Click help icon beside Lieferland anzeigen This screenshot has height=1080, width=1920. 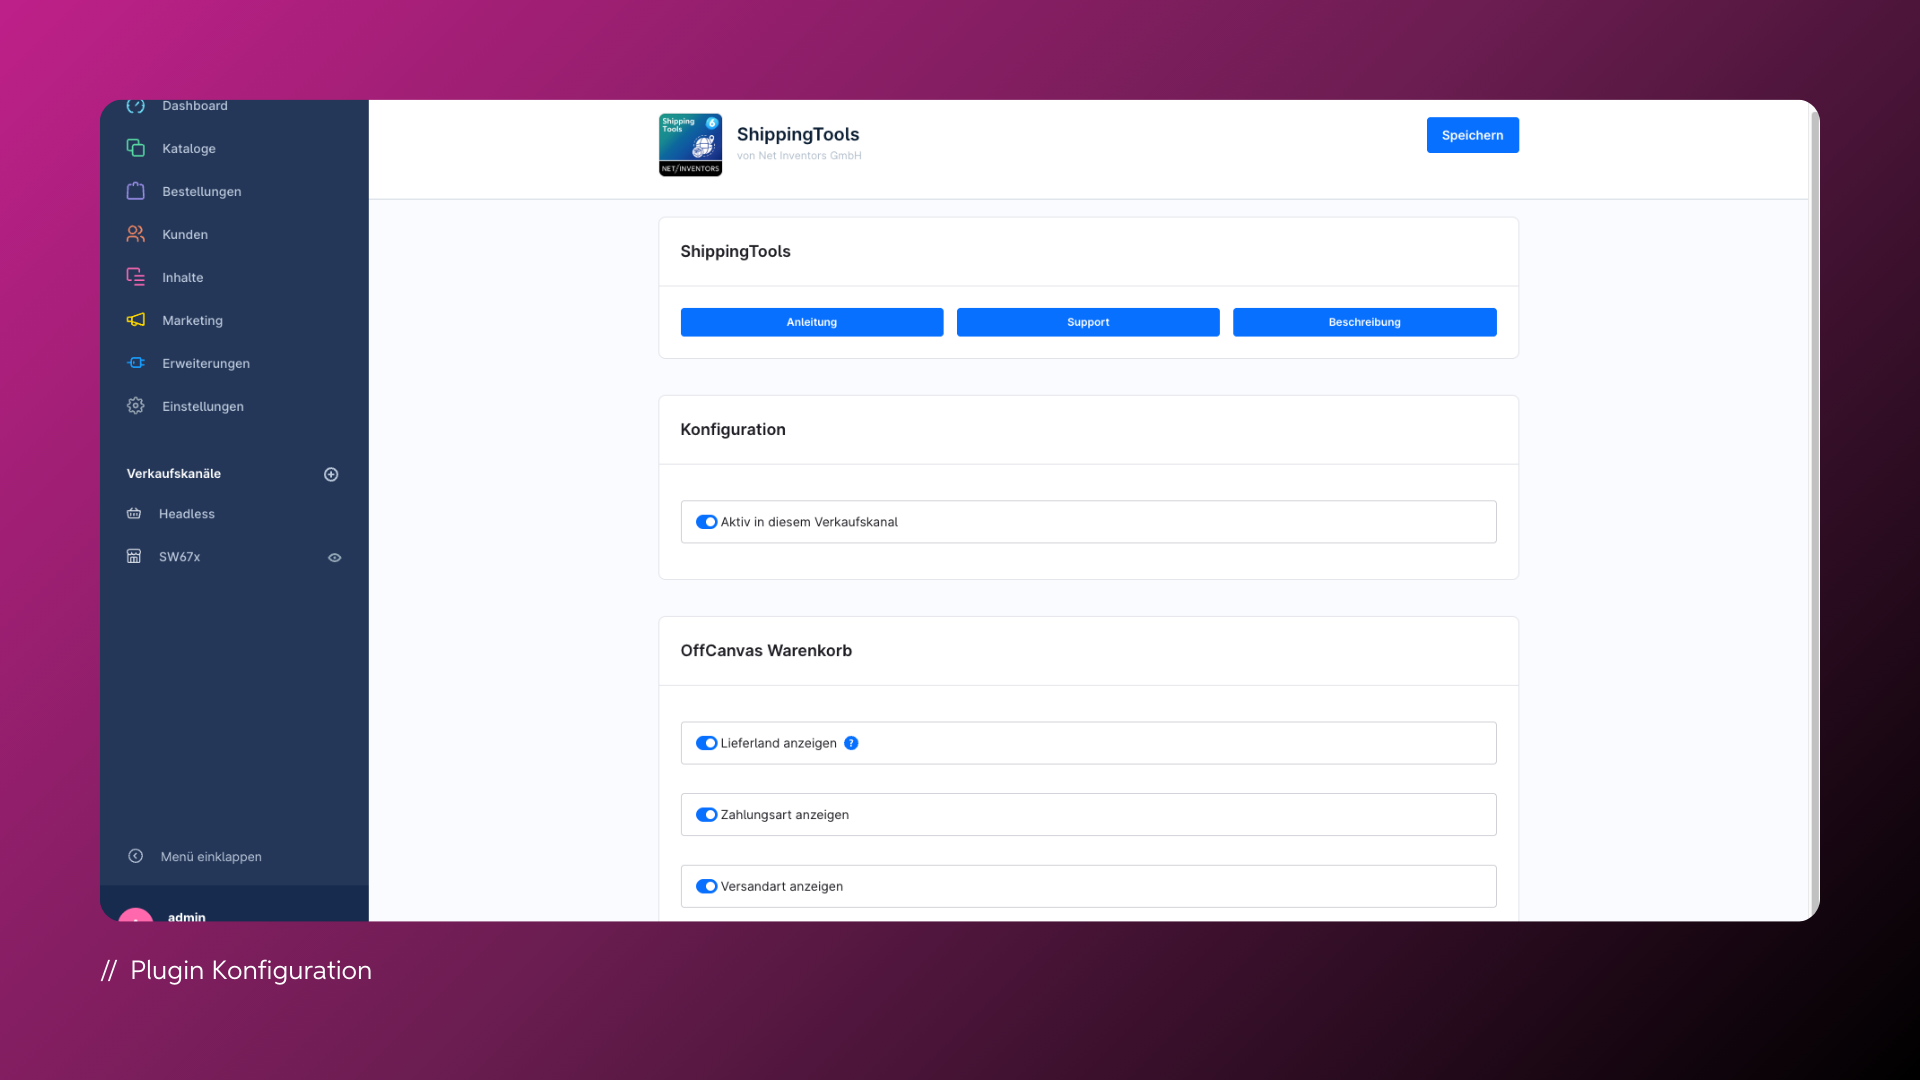[x=851, y=743]
